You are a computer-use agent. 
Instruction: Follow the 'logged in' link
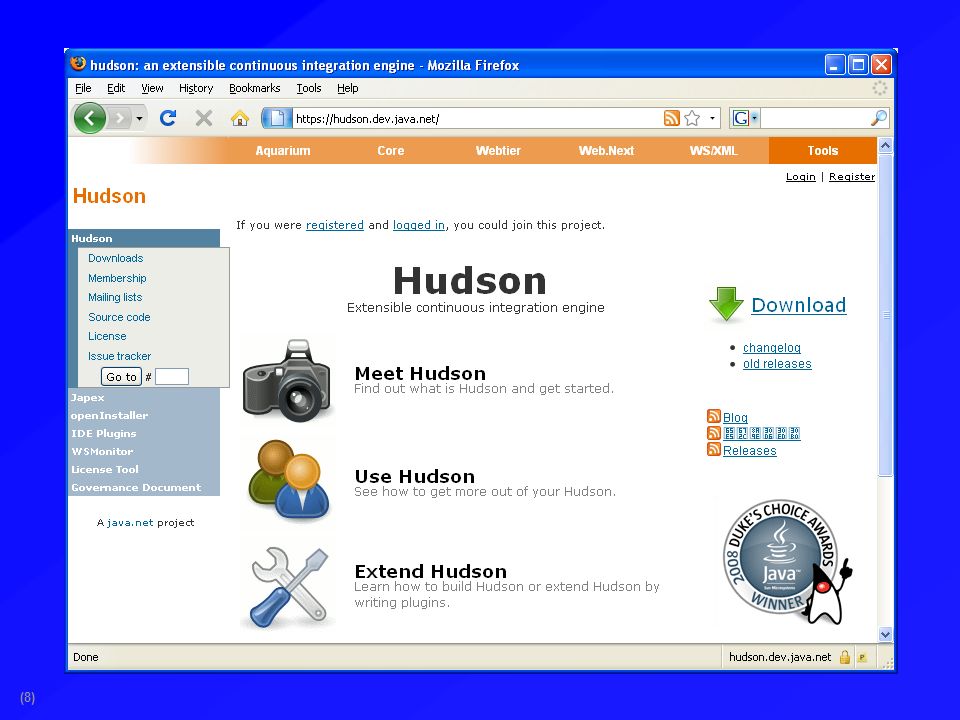419,225
